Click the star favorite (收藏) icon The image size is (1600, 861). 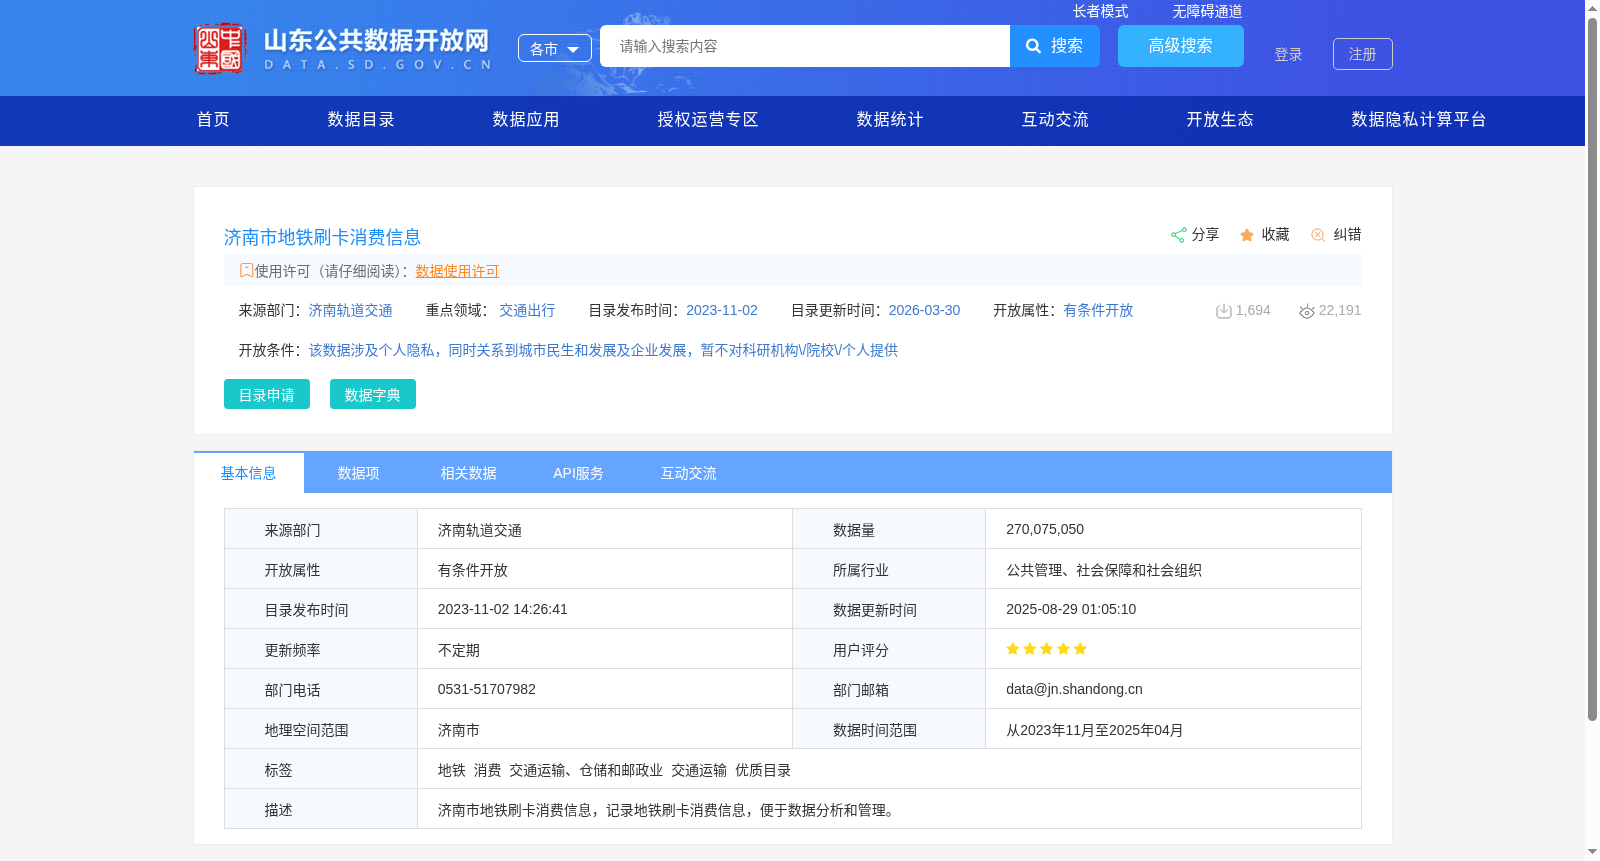(x=1247, y=235)
